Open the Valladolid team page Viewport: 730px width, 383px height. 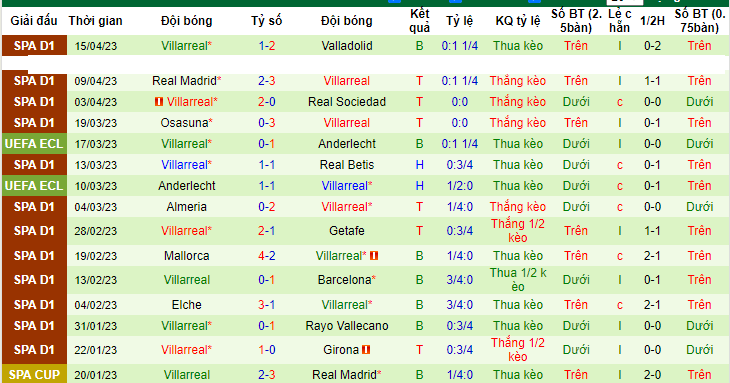coord(347,46)
